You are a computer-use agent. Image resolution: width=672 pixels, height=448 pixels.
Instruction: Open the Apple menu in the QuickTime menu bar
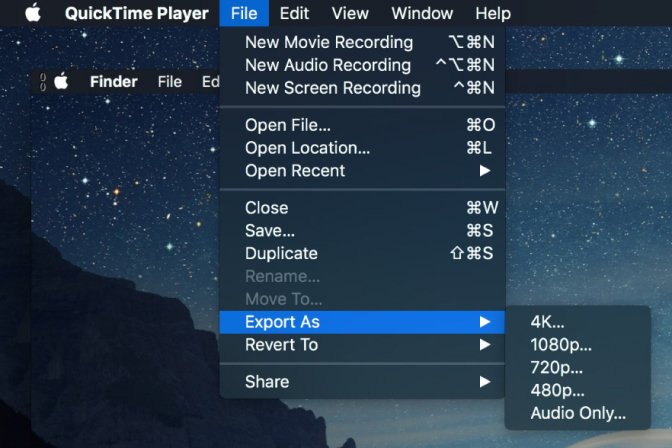pyautogui.click(x=33, y=13)
